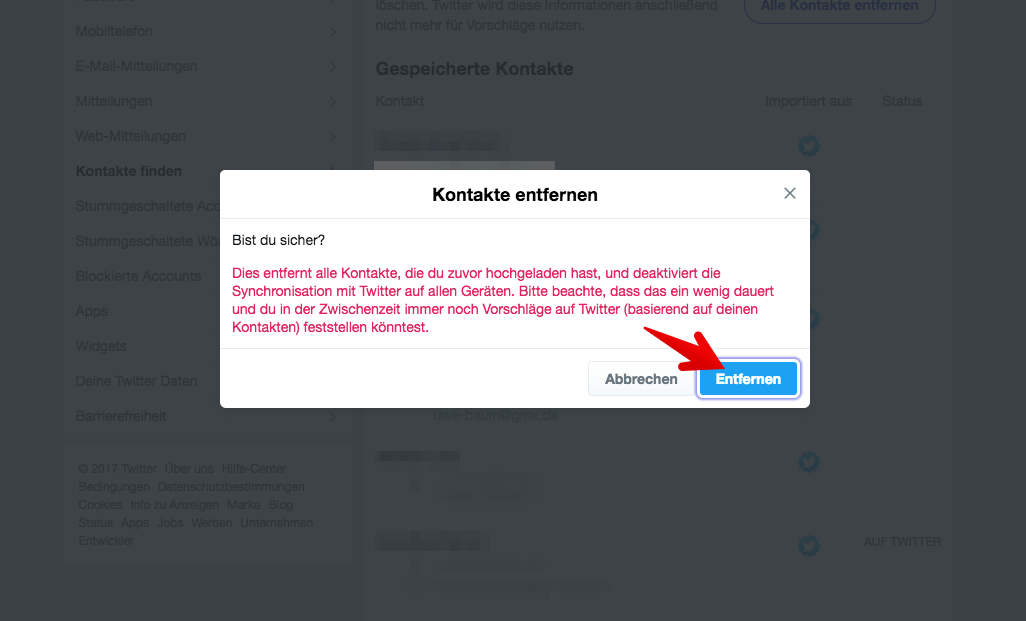Click the Twitter bird icon above AUF TWITTER row

coord(809,462)
